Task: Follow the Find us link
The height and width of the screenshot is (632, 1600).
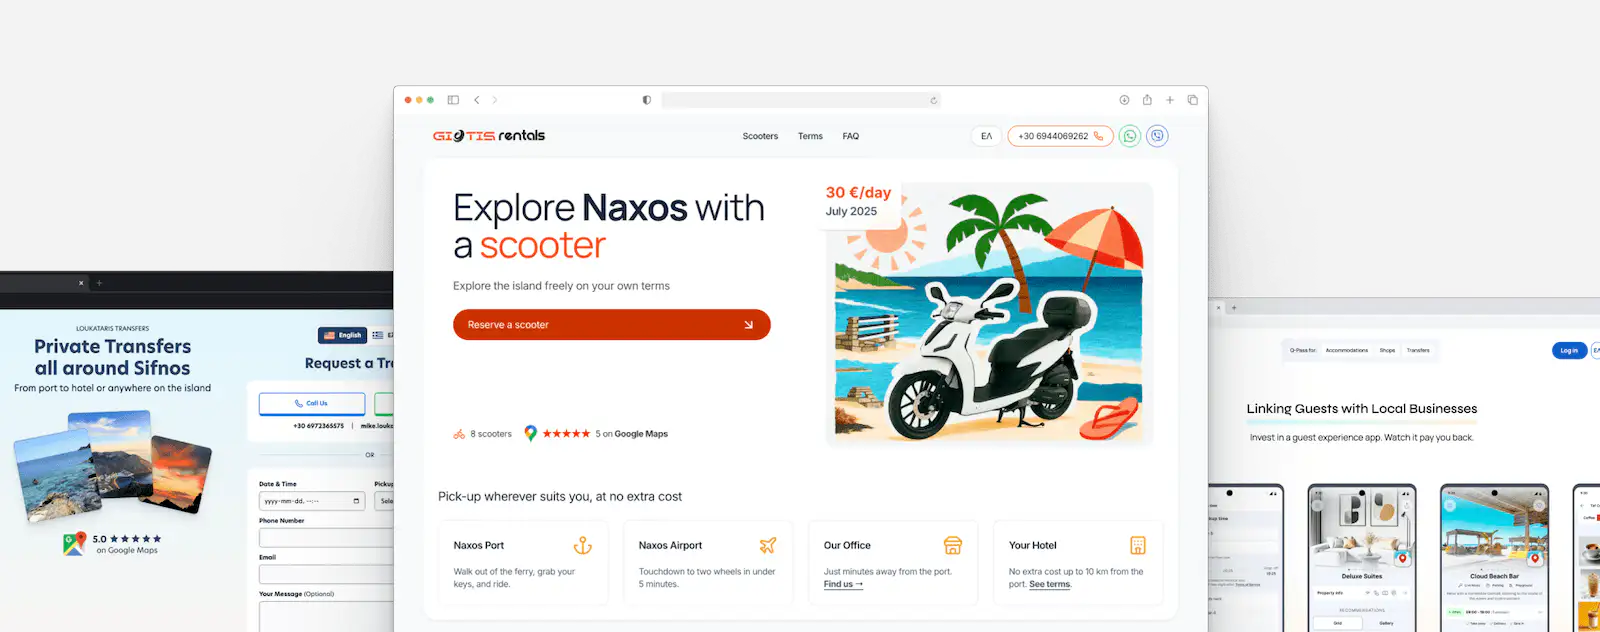Action: pos(843,584)
